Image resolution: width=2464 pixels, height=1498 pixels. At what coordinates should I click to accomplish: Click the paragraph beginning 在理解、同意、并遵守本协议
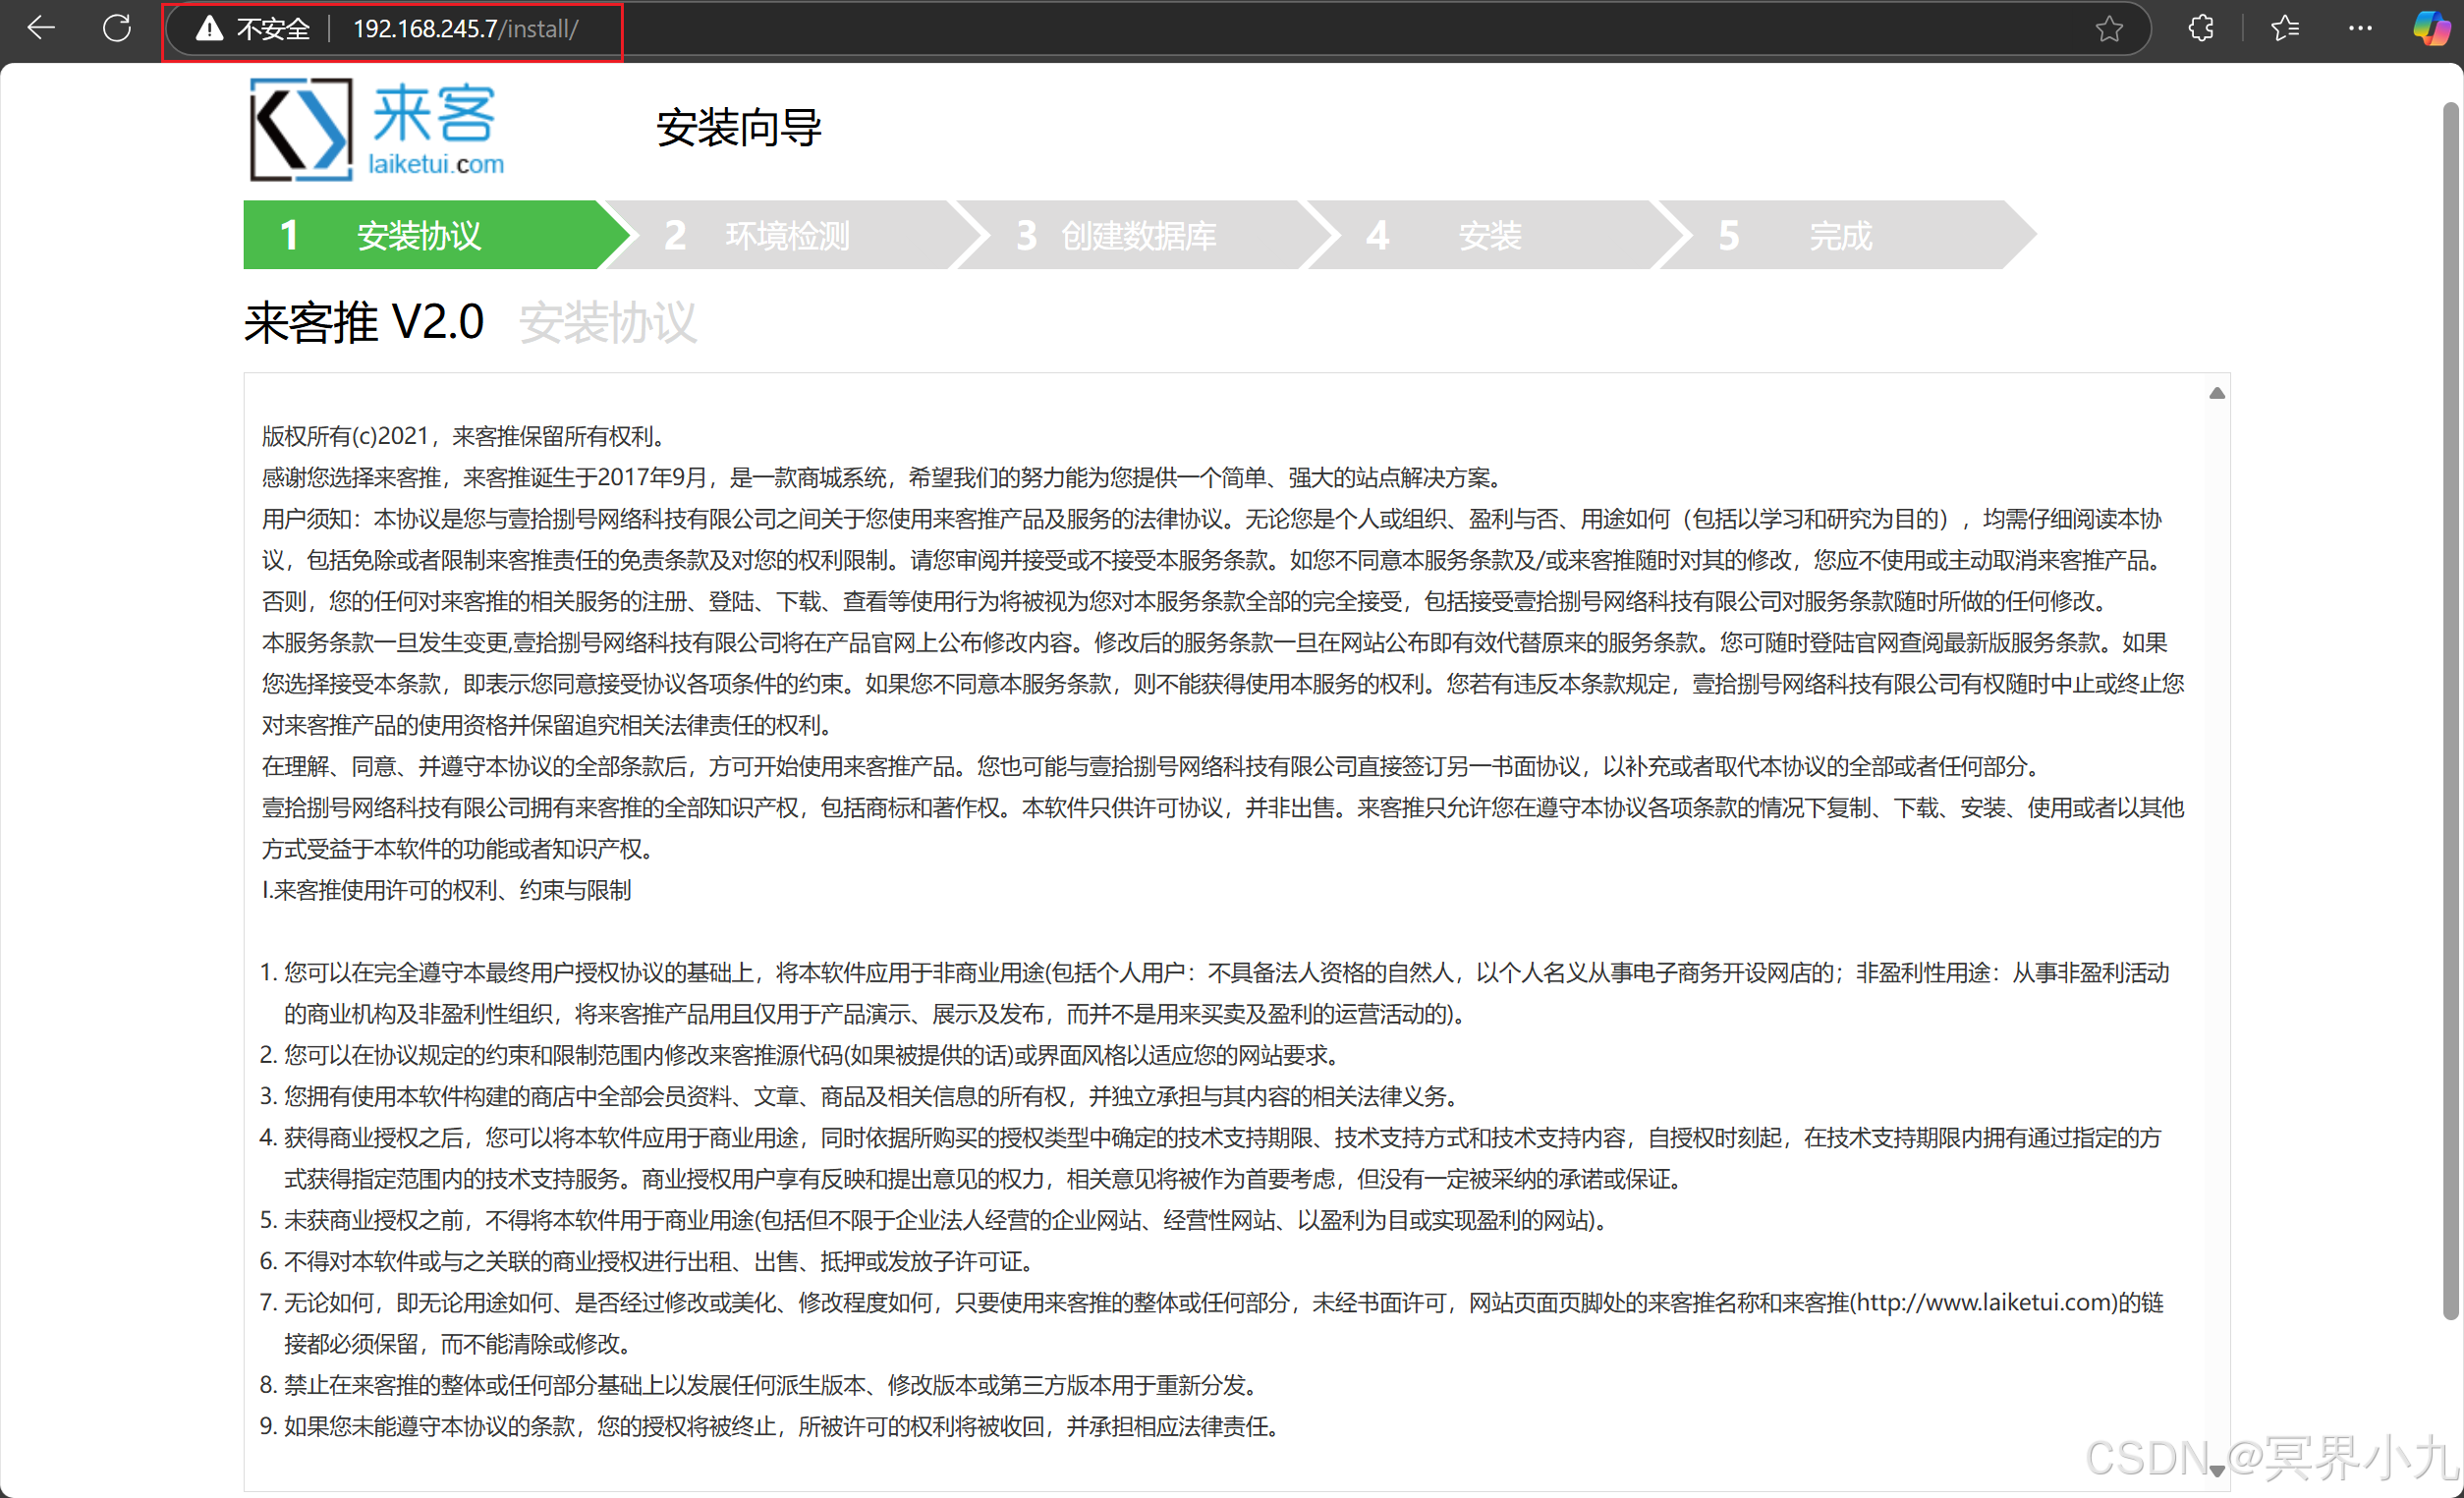click(1151, 766)
